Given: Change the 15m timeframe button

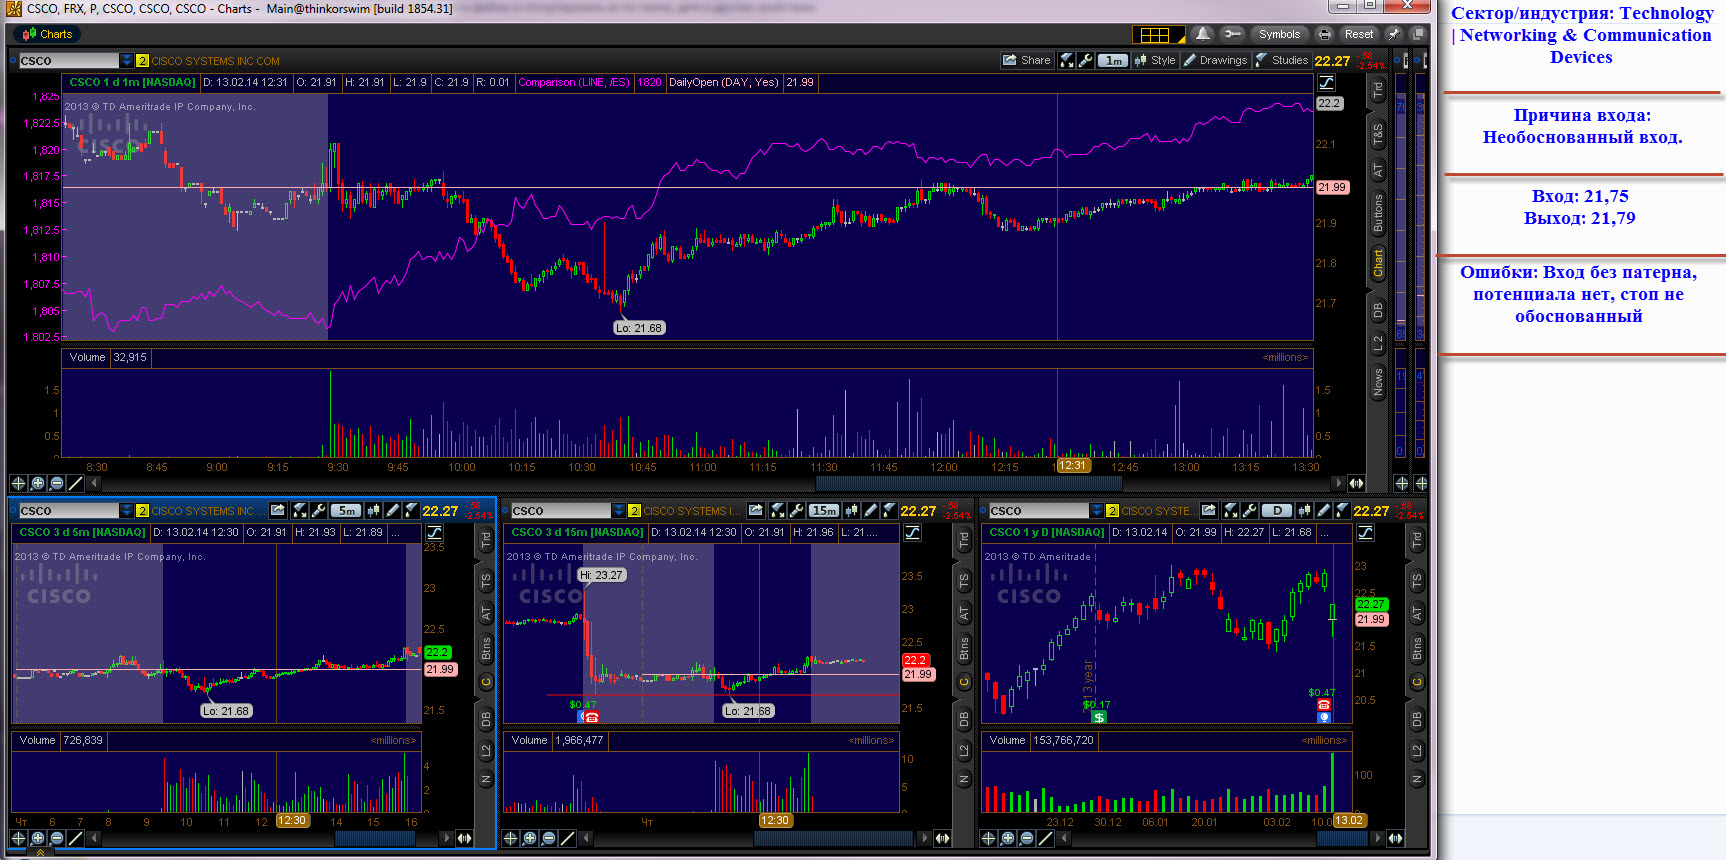Looking at the screenshot, I should [x=824, y=510].
